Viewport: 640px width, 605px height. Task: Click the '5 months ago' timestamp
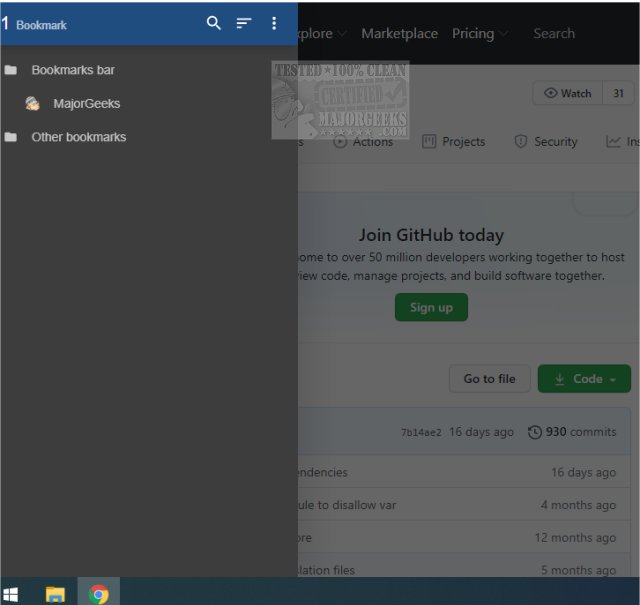pos(578,570)
